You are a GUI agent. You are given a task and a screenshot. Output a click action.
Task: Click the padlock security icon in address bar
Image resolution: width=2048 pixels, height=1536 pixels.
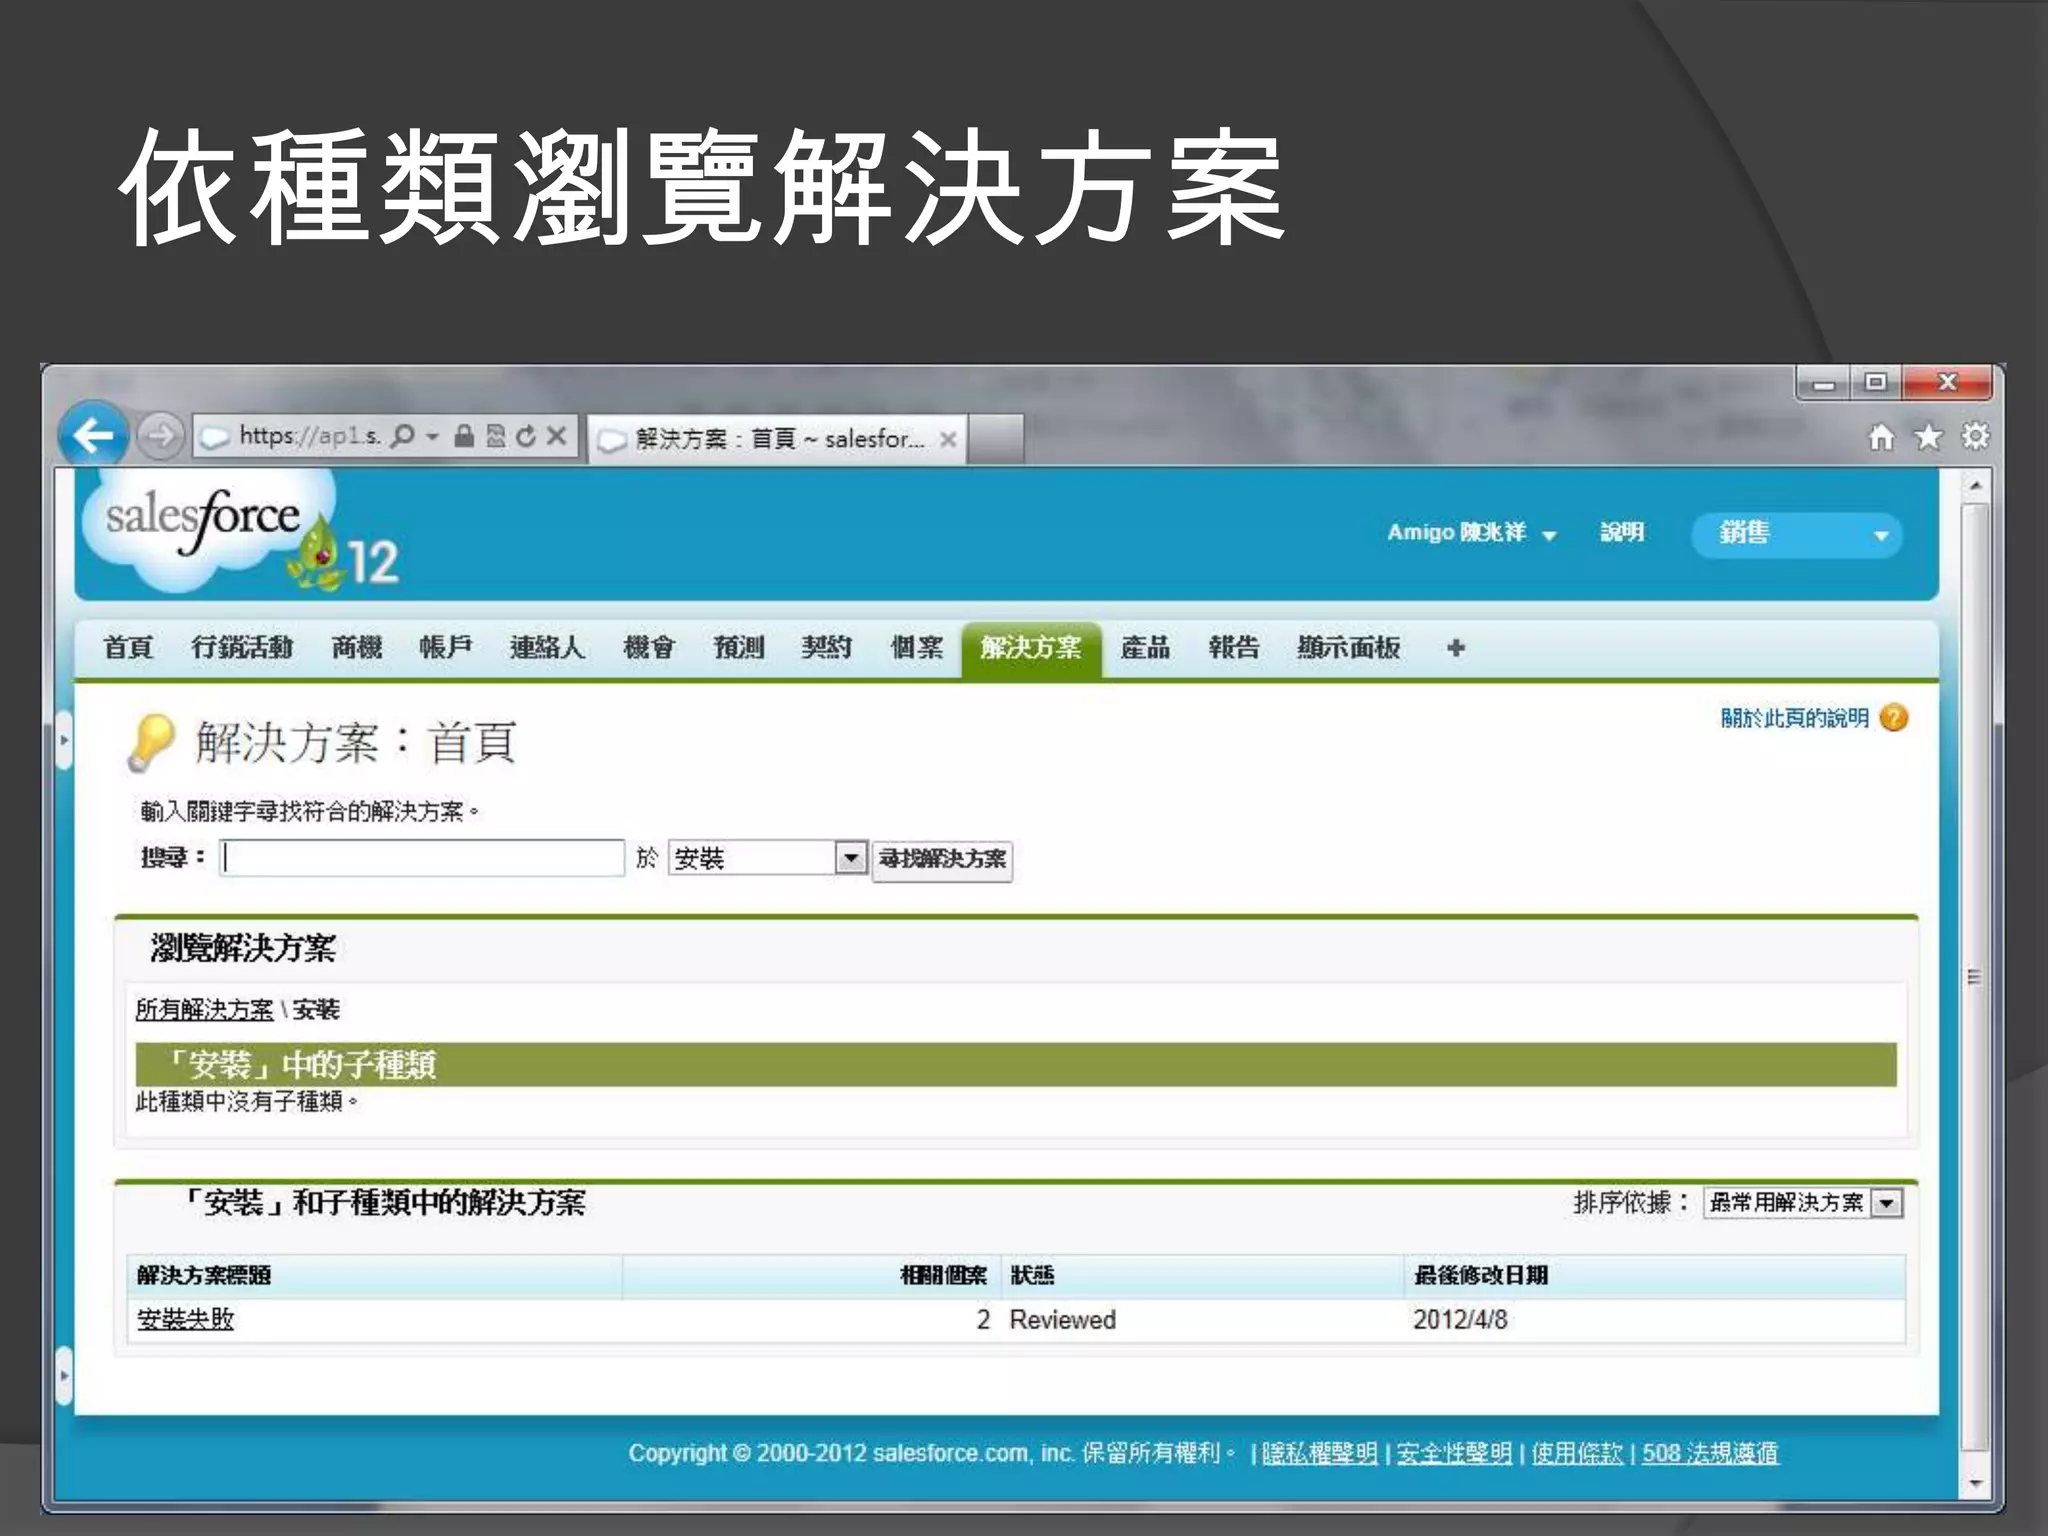pyautogui.click(x=463, y=436)
